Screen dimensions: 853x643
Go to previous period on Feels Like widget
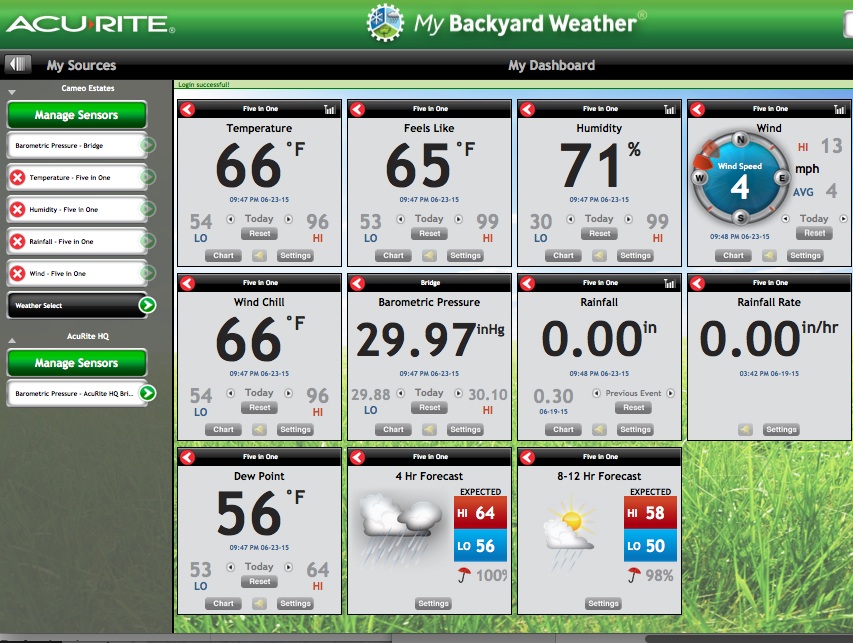pos(400,219)
